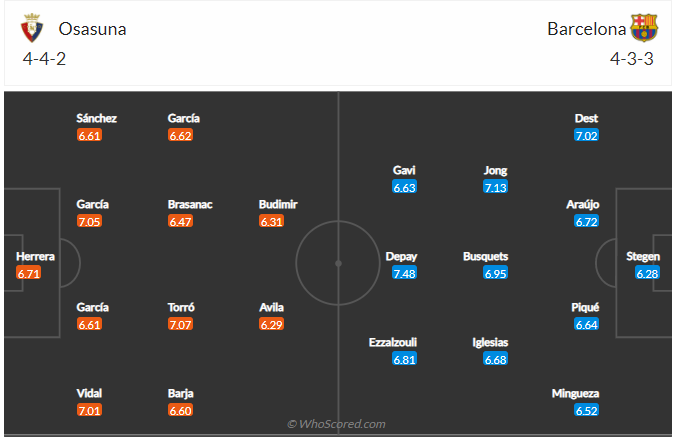Click Torró's 7.07 rating badge

coord(181,325)
